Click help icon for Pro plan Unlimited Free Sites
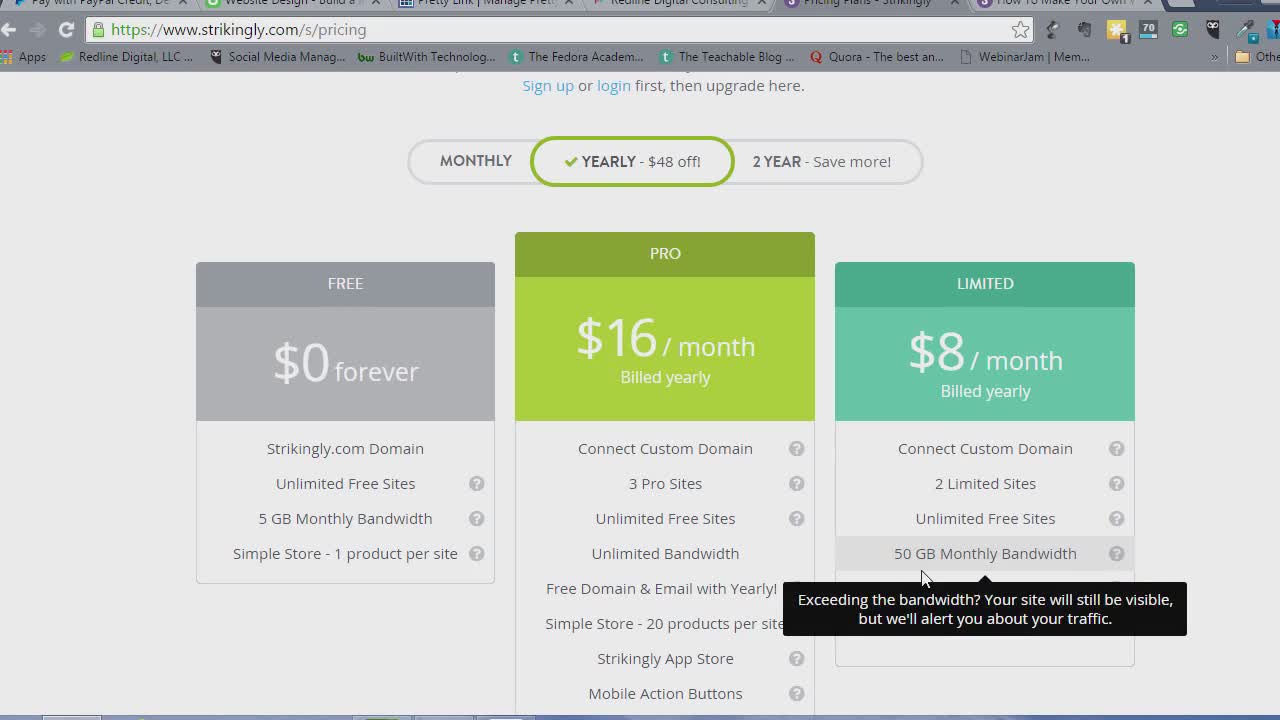 click(x=797, y=518)
